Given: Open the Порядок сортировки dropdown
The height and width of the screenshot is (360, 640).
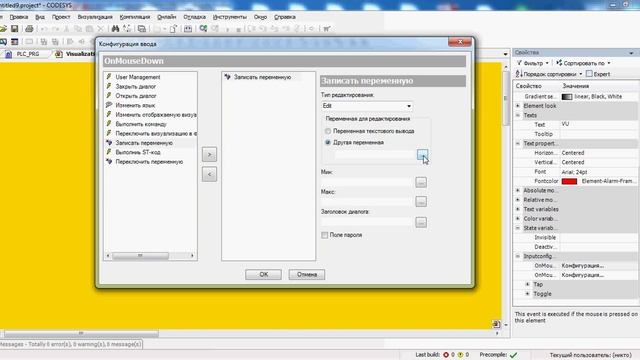Looking at the screenshot, I should [580, 74].
